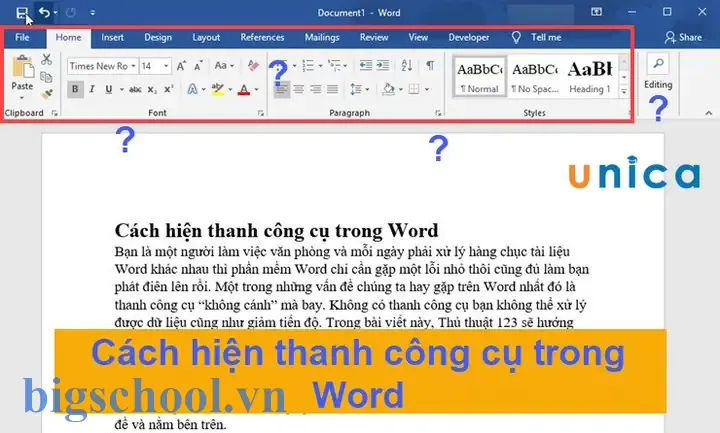The height and width of the screenshot is (433, 720).
Task: Switch to the Review tab
Action: (374, 38)
